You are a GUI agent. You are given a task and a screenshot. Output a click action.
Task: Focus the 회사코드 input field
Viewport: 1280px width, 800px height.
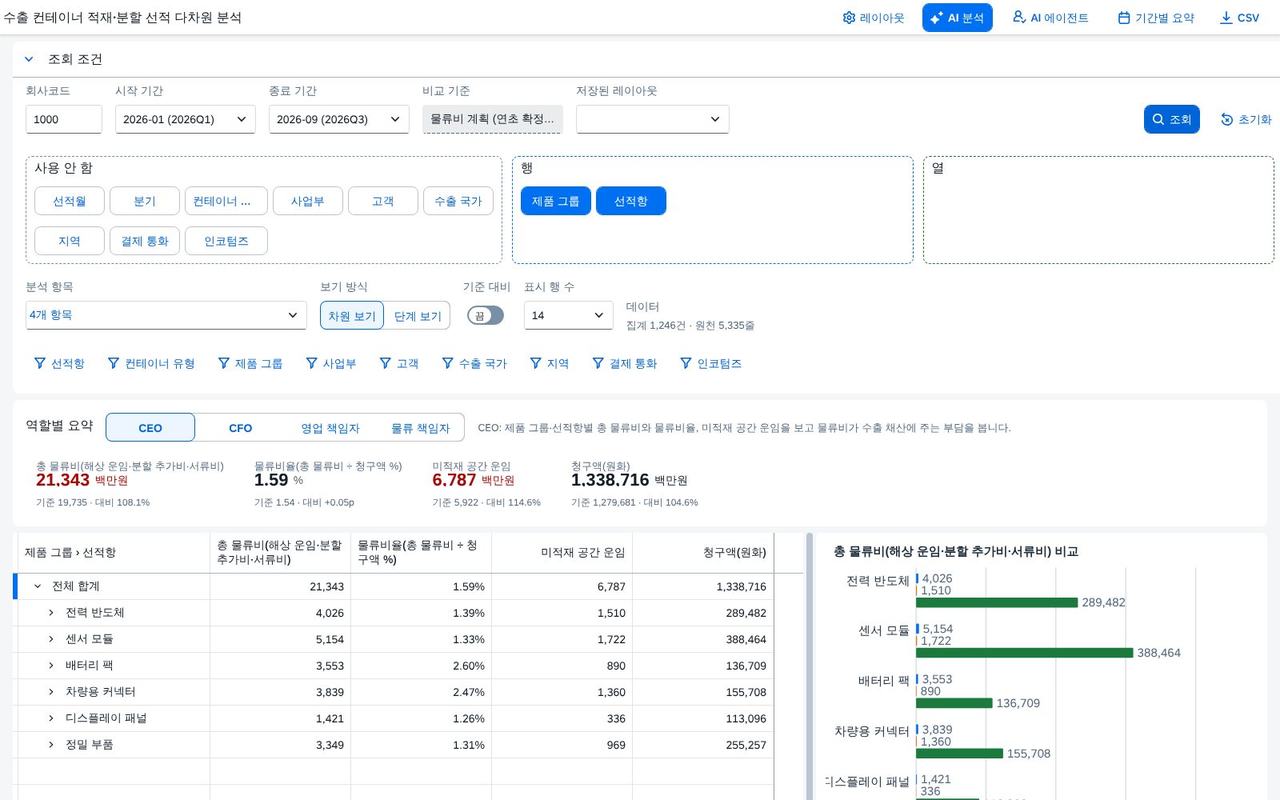coord(64,119)
